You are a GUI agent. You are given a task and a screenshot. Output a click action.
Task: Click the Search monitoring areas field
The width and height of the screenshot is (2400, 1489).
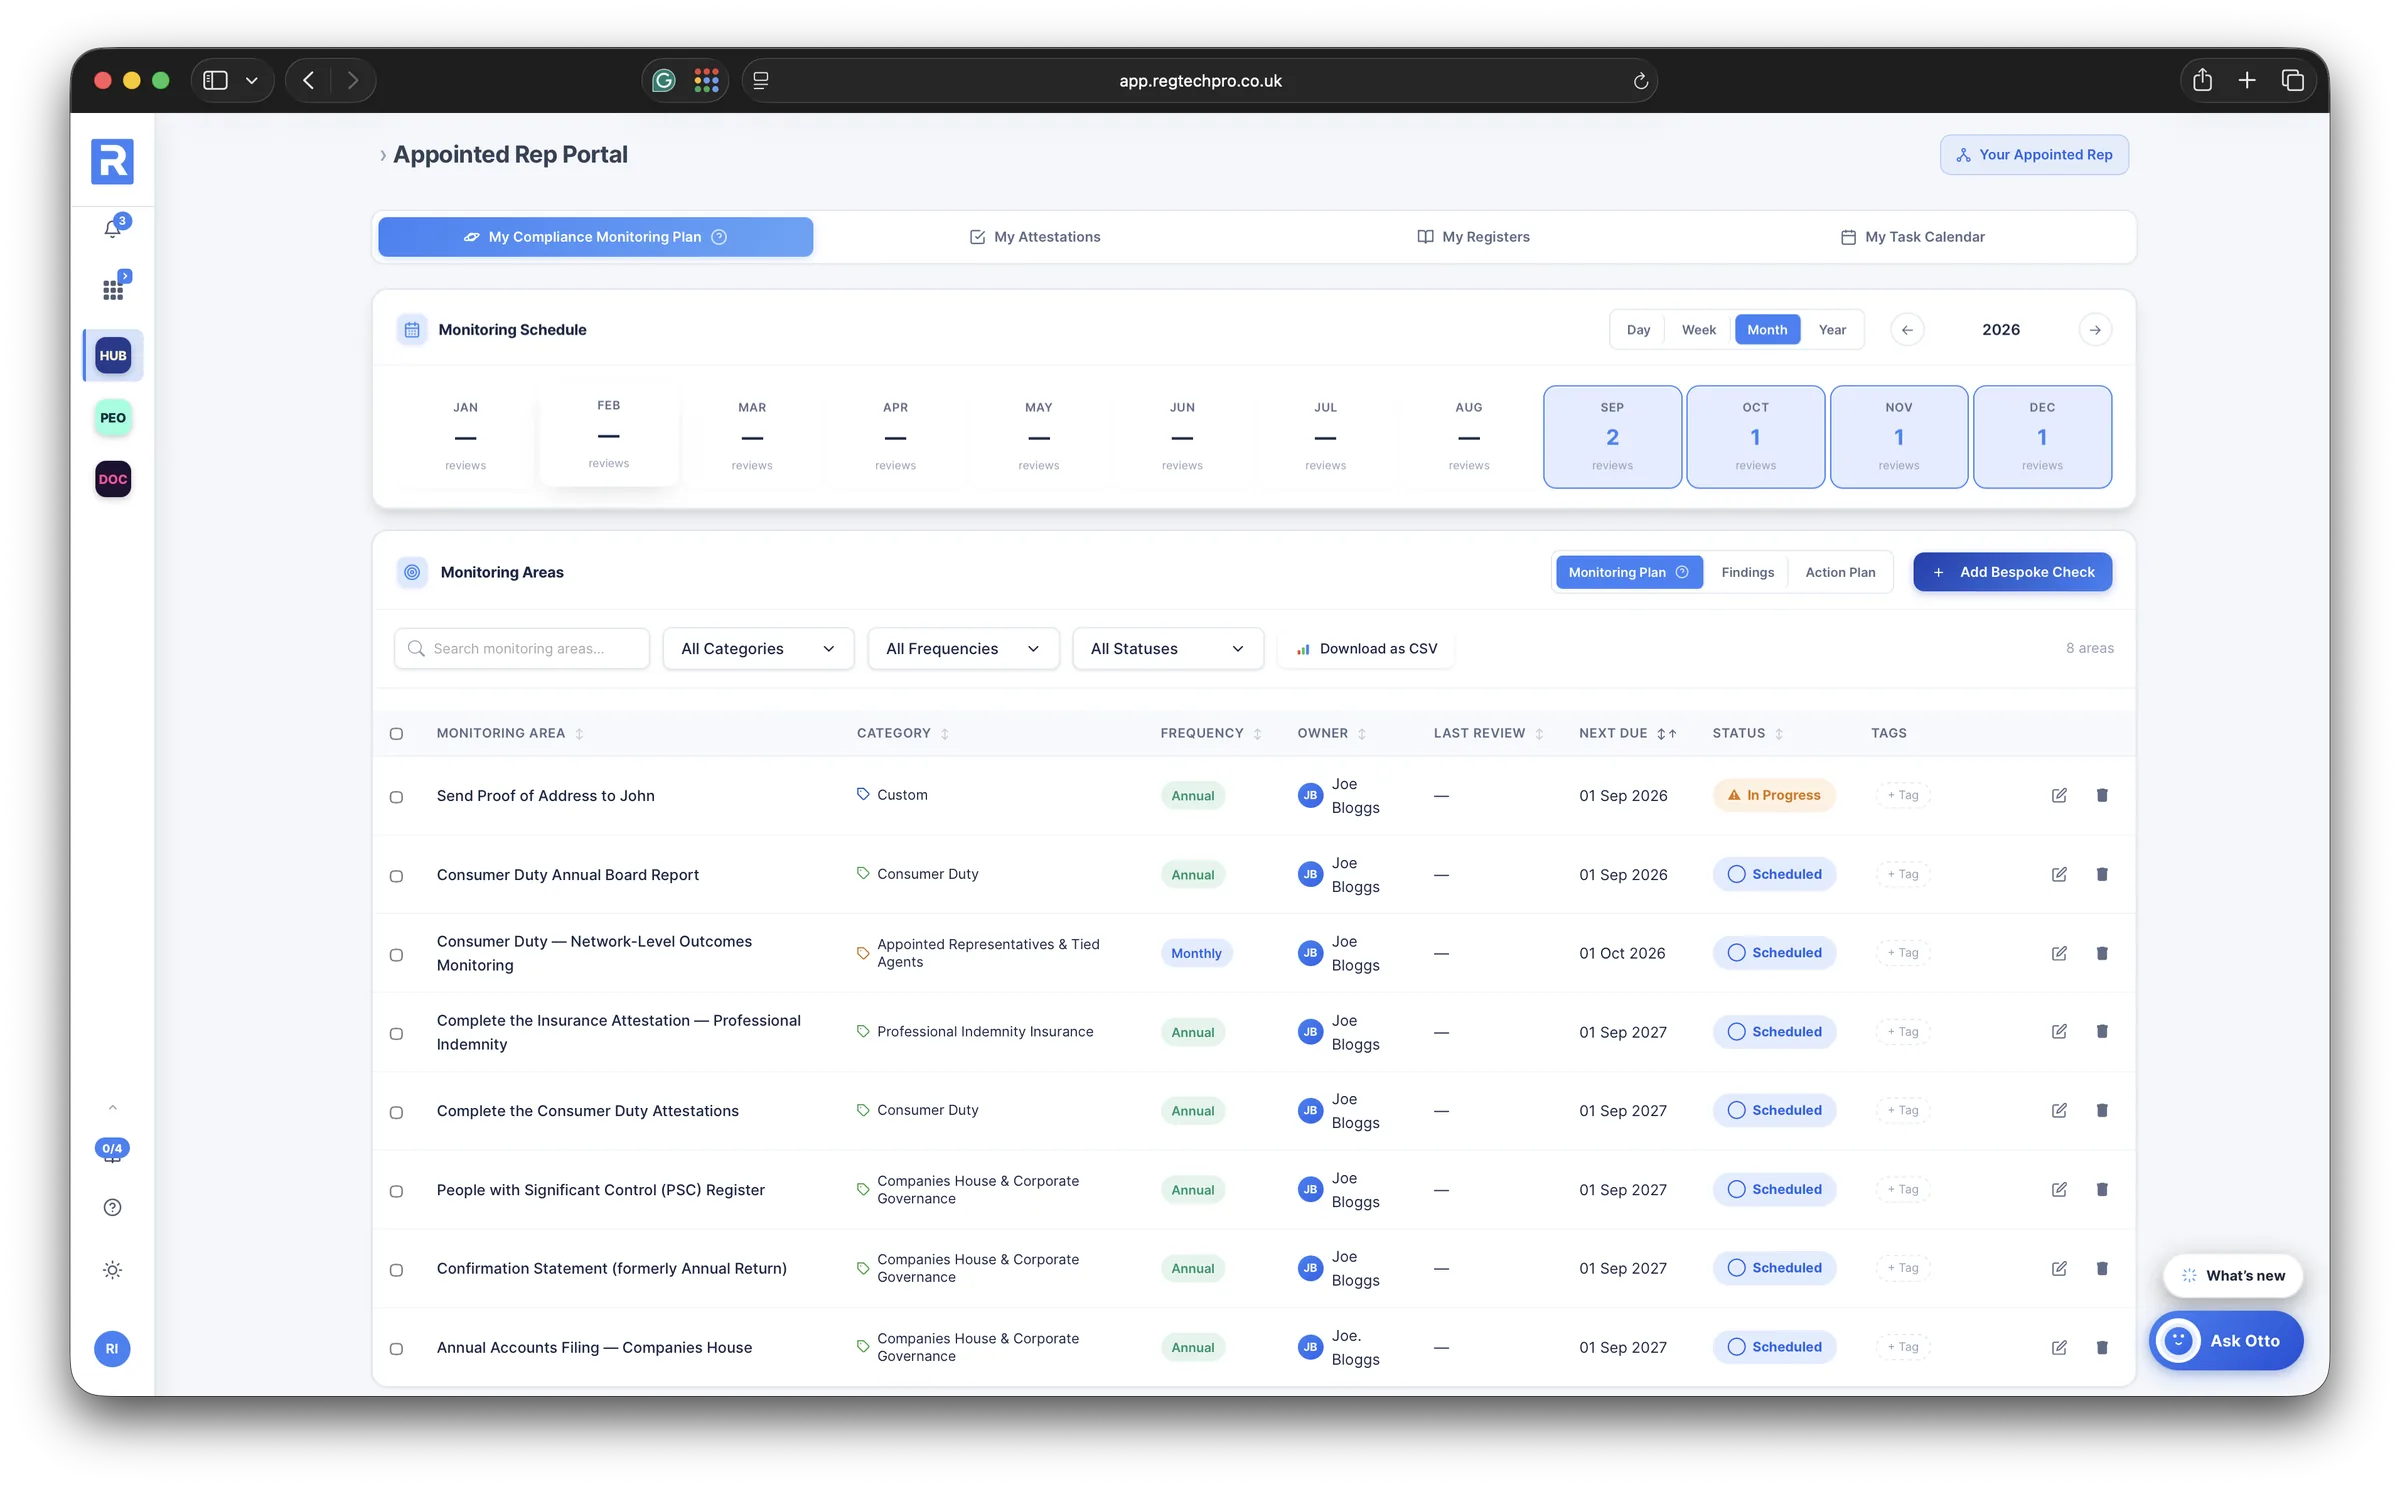pos(522,648)
